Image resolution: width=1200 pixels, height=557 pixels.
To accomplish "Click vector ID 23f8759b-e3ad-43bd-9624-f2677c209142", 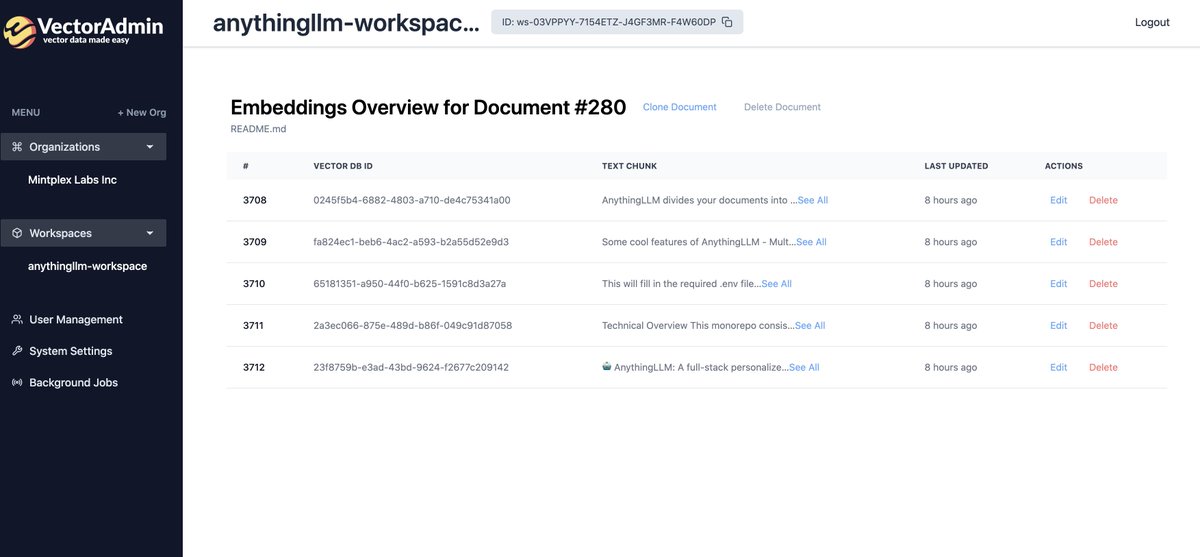I will [x=411, y=368].
